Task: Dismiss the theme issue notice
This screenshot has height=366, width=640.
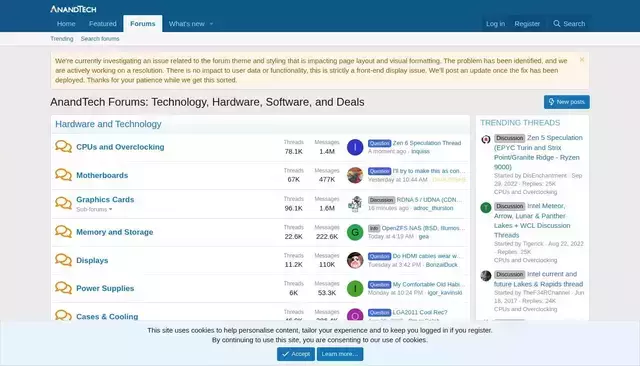Action: (x=582, y=60)
